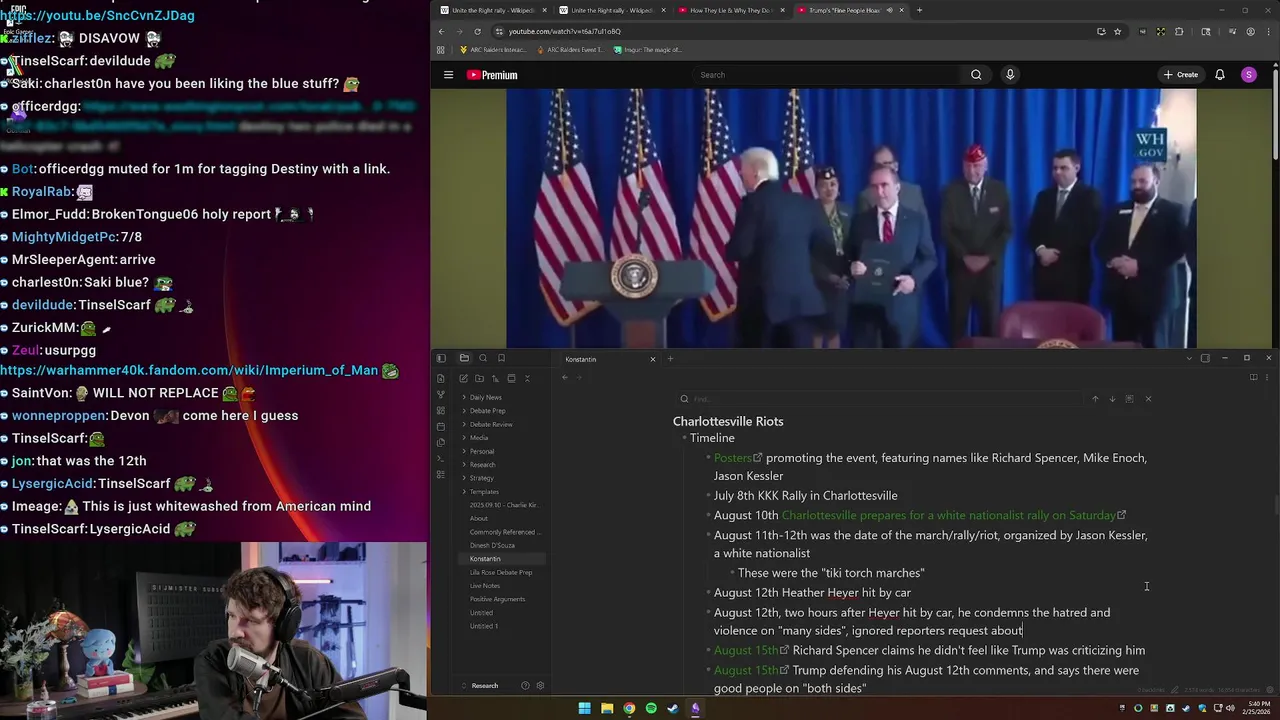
Task: Click the YouTube Create button
Action: [x=1180, y=74]
